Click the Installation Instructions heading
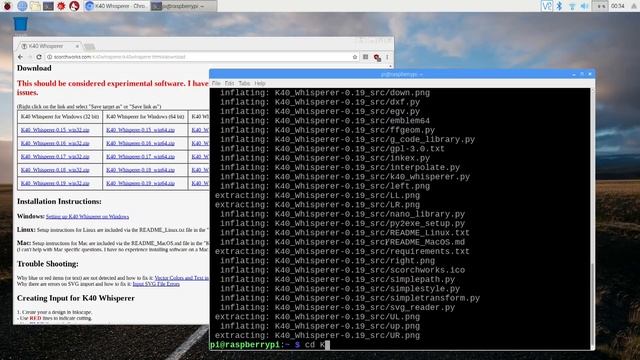Viewport: 640px width, 360px height. click(x=59, y=201)
